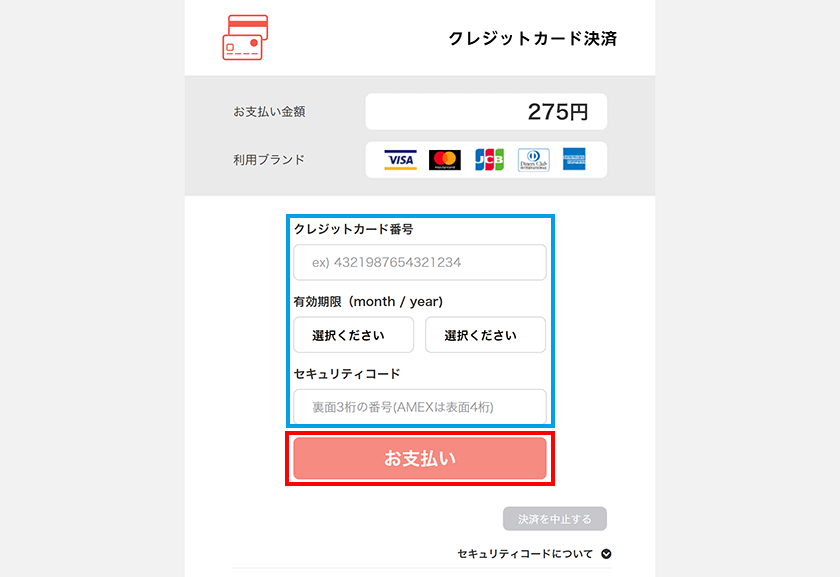Click the 利用ブランド label
The height and width of the screenshot is (577, 840).
tap(269, 160)
